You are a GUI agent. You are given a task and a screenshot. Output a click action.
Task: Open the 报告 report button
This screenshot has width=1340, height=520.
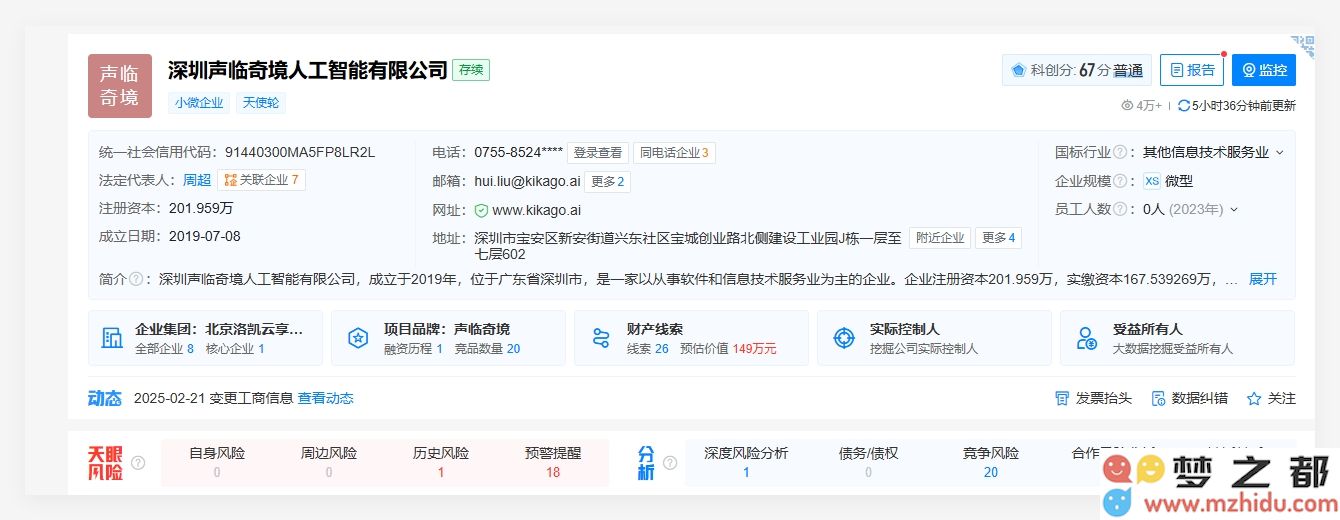coord(1191,70)
